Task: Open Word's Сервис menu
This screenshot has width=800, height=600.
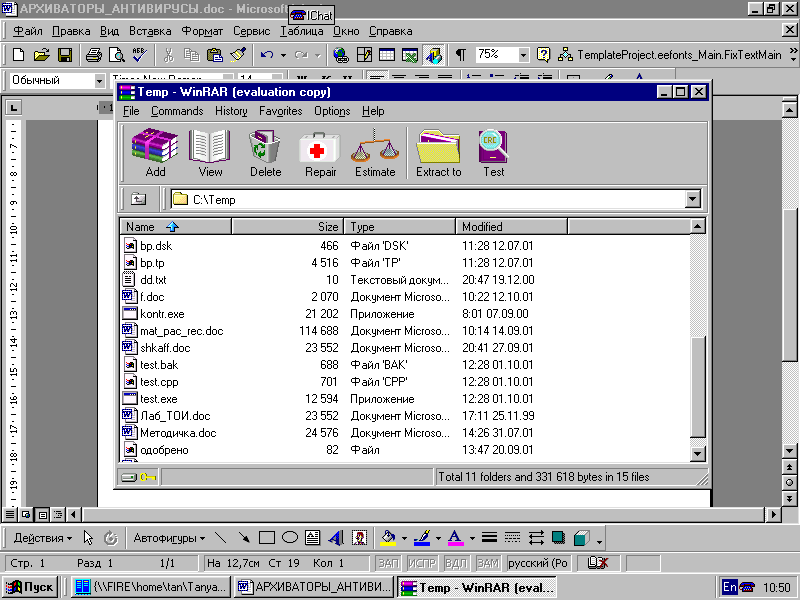Action: click(x=252, y=31)
